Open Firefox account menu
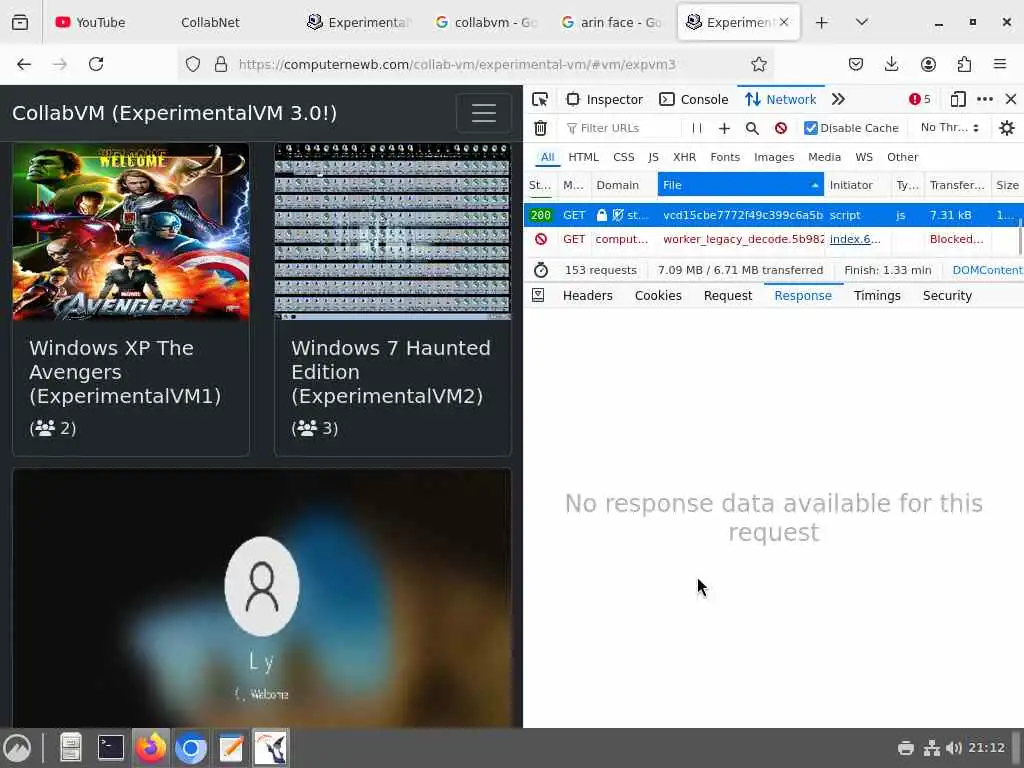Screen dimensions: 1024x768 (928, 64)
